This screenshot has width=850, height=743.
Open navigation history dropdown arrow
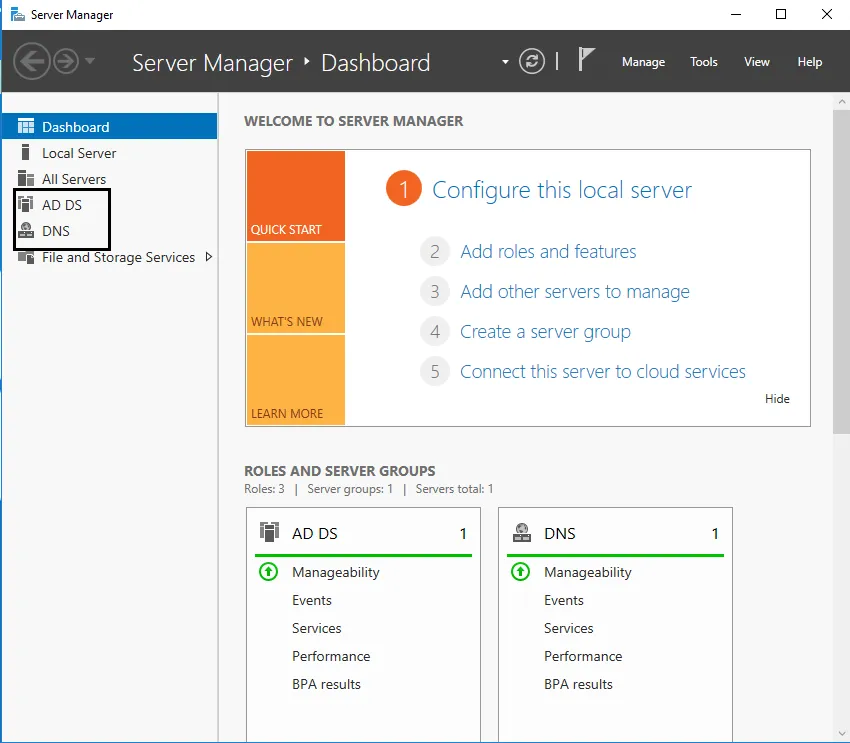(x=91, y=61)
